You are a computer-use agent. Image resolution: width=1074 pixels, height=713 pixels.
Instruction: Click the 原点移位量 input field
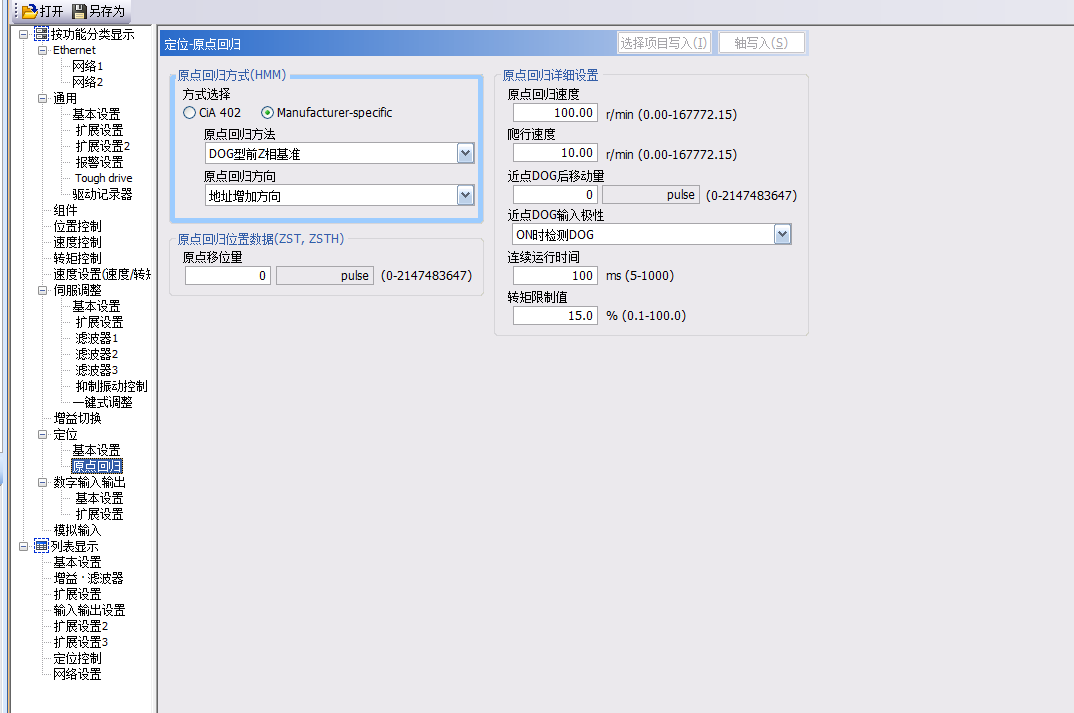(x=227, y=275)
